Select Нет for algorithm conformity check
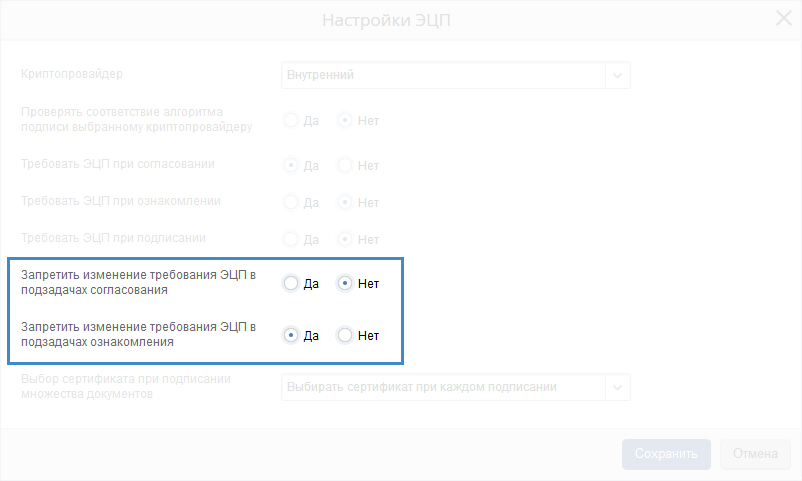 (x=345, y=121)
